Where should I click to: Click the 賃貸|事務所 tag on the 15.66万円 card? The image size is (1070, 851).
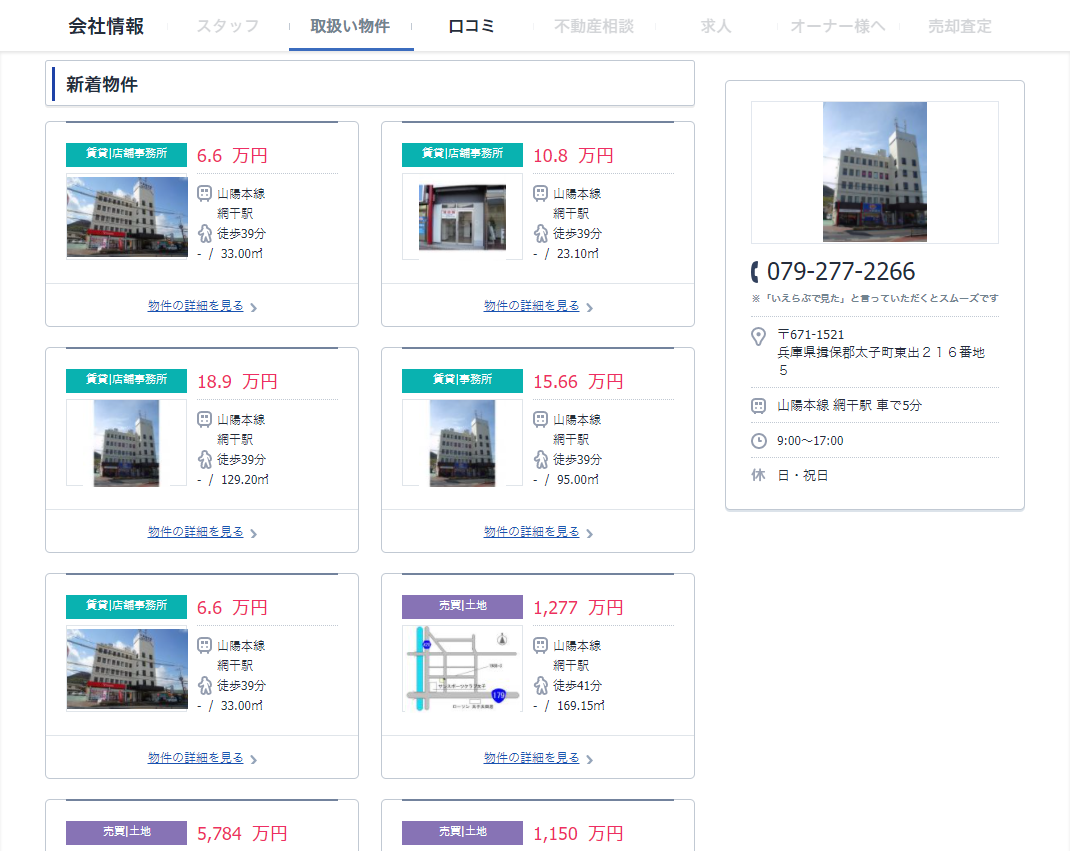click(x=463, y=380)
